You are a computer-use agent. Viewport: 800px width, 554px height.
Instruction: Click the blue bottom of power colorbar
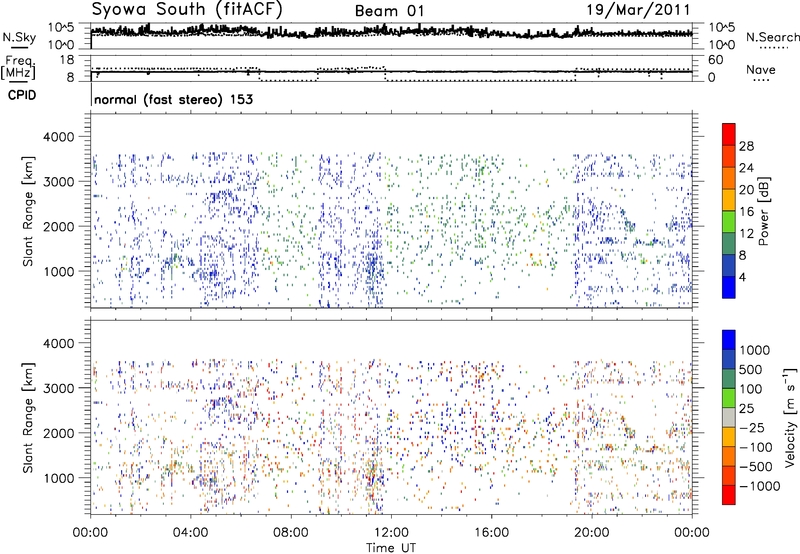(729, 287)
